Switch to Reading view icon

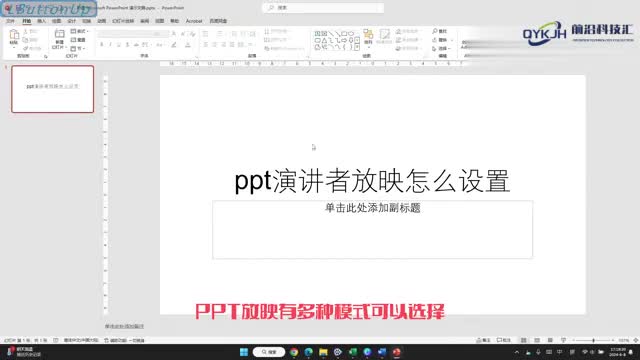coord(550,340)
